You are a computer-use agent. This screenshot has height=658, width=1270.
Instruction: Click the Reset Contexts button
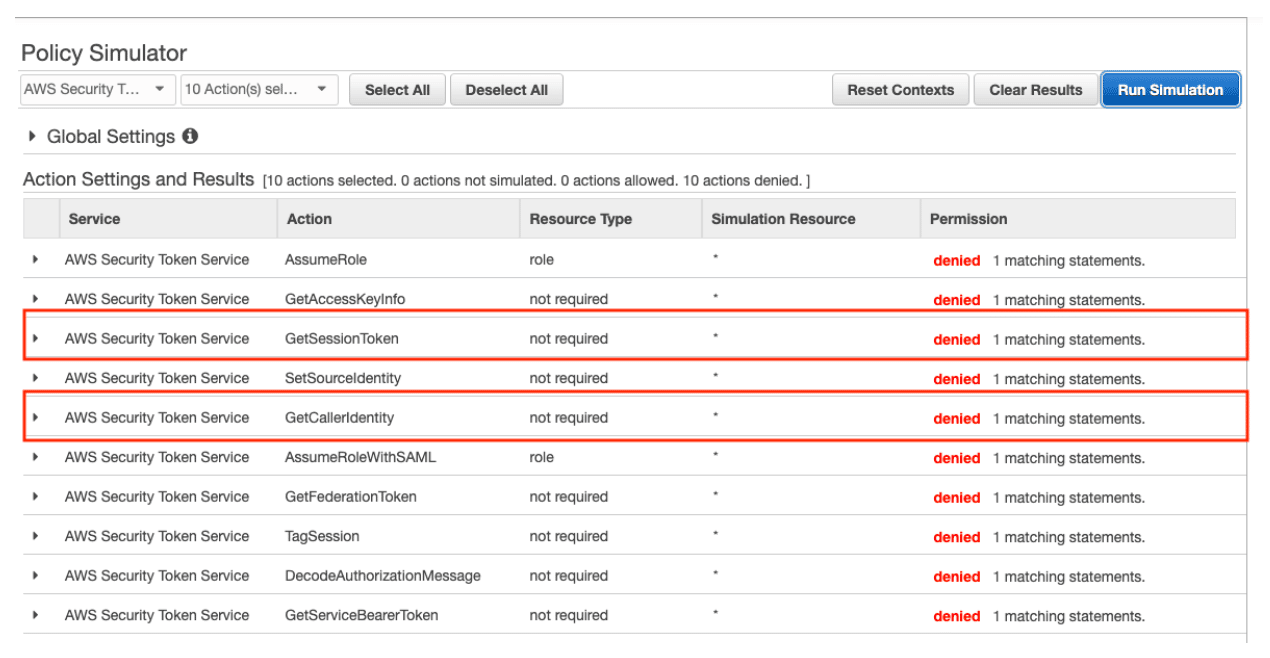tap(900, 90)
